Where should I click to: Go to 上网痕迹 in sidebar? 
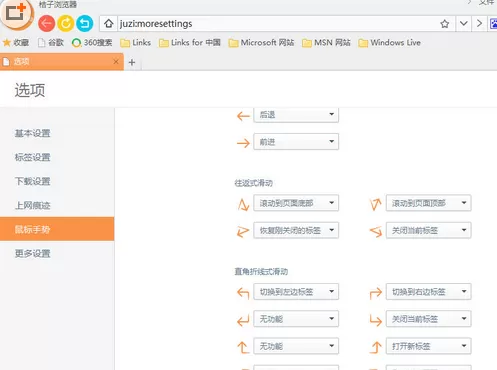click(x=33, y=205)
